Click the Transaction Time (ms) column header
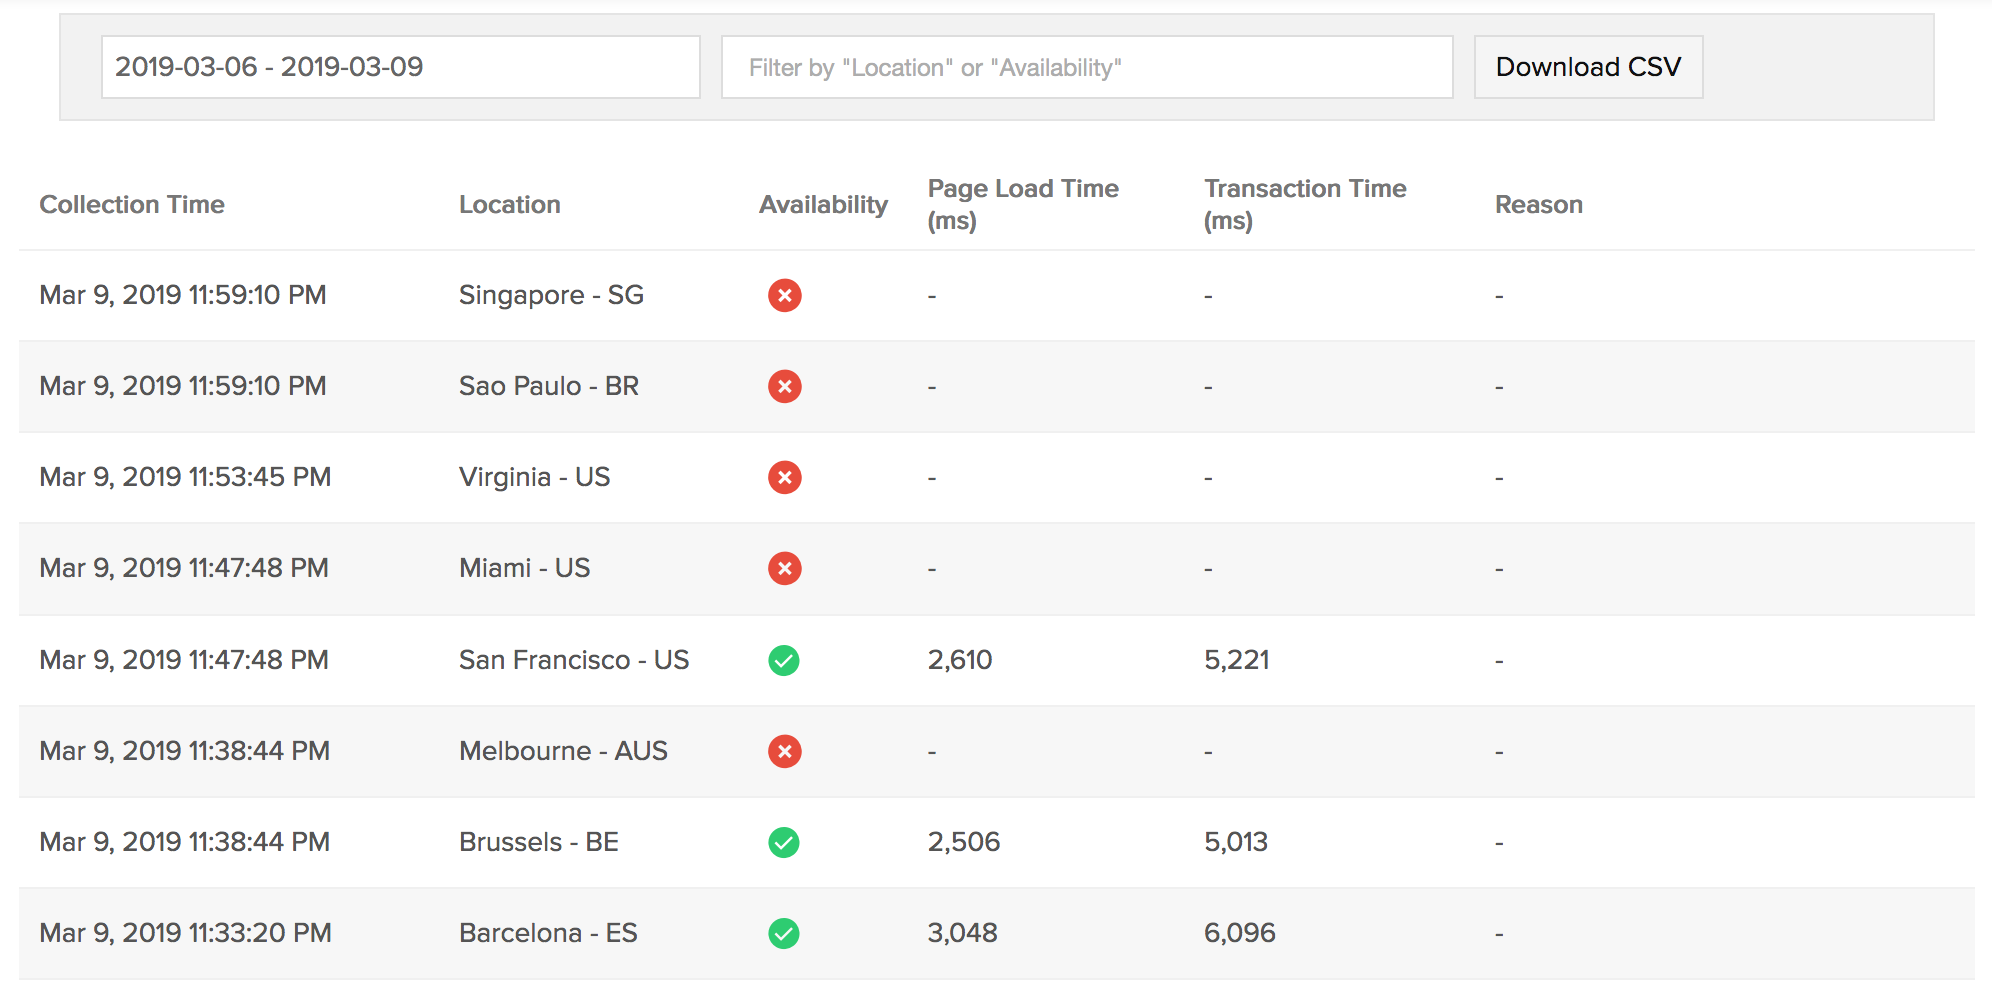The width and height of the screenshot is (1992, 988). [1304, 204]
